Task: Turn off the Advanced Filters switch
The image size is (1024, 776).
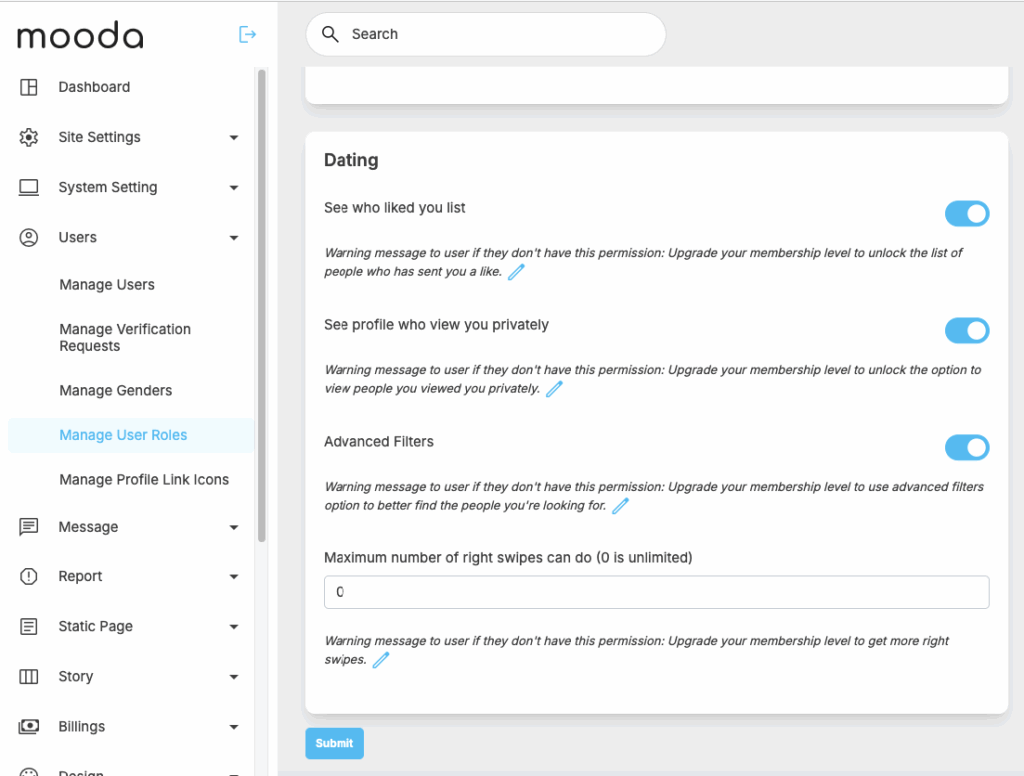Action: click(x=966, y=448)
